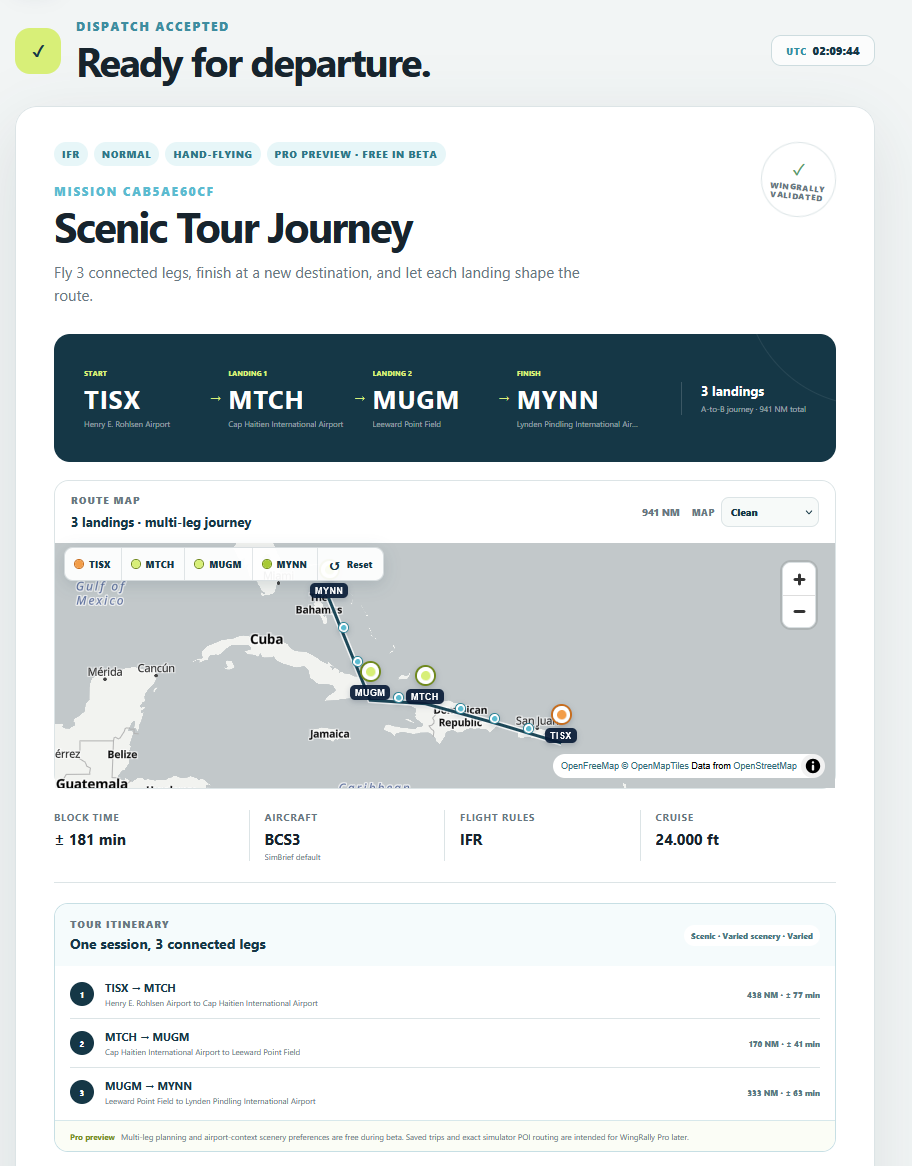The image size is (912, 1166).
Task: Click the WingRally Validated checkmark badge
Action: click(x=798, y=179)
